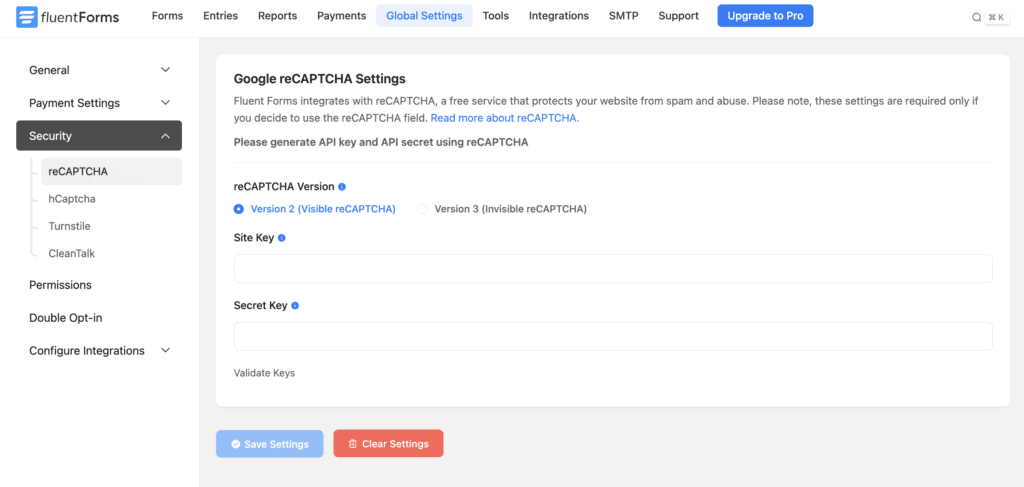The image size is (1024, 487).
Task: Click the search magnifier icon
Action: click(976, 18)
